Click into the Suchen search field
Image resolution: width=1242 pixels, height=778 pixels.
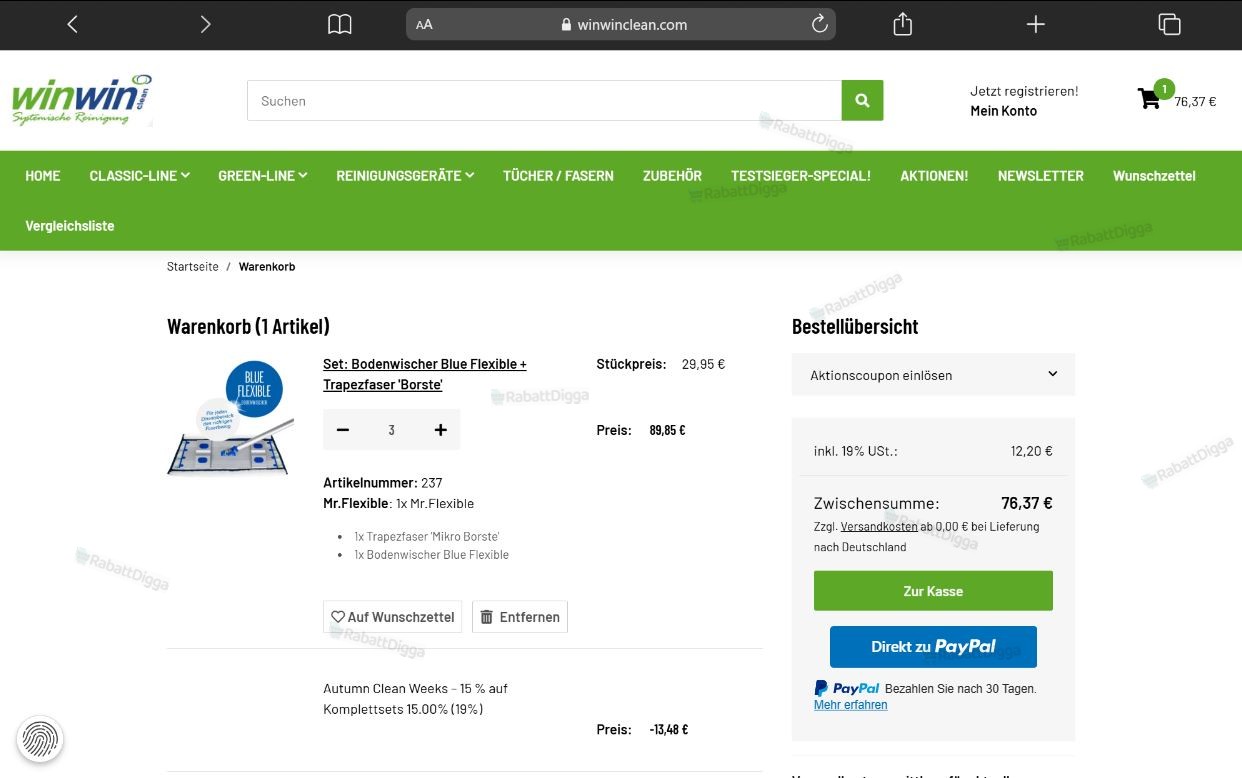point(544,101)
